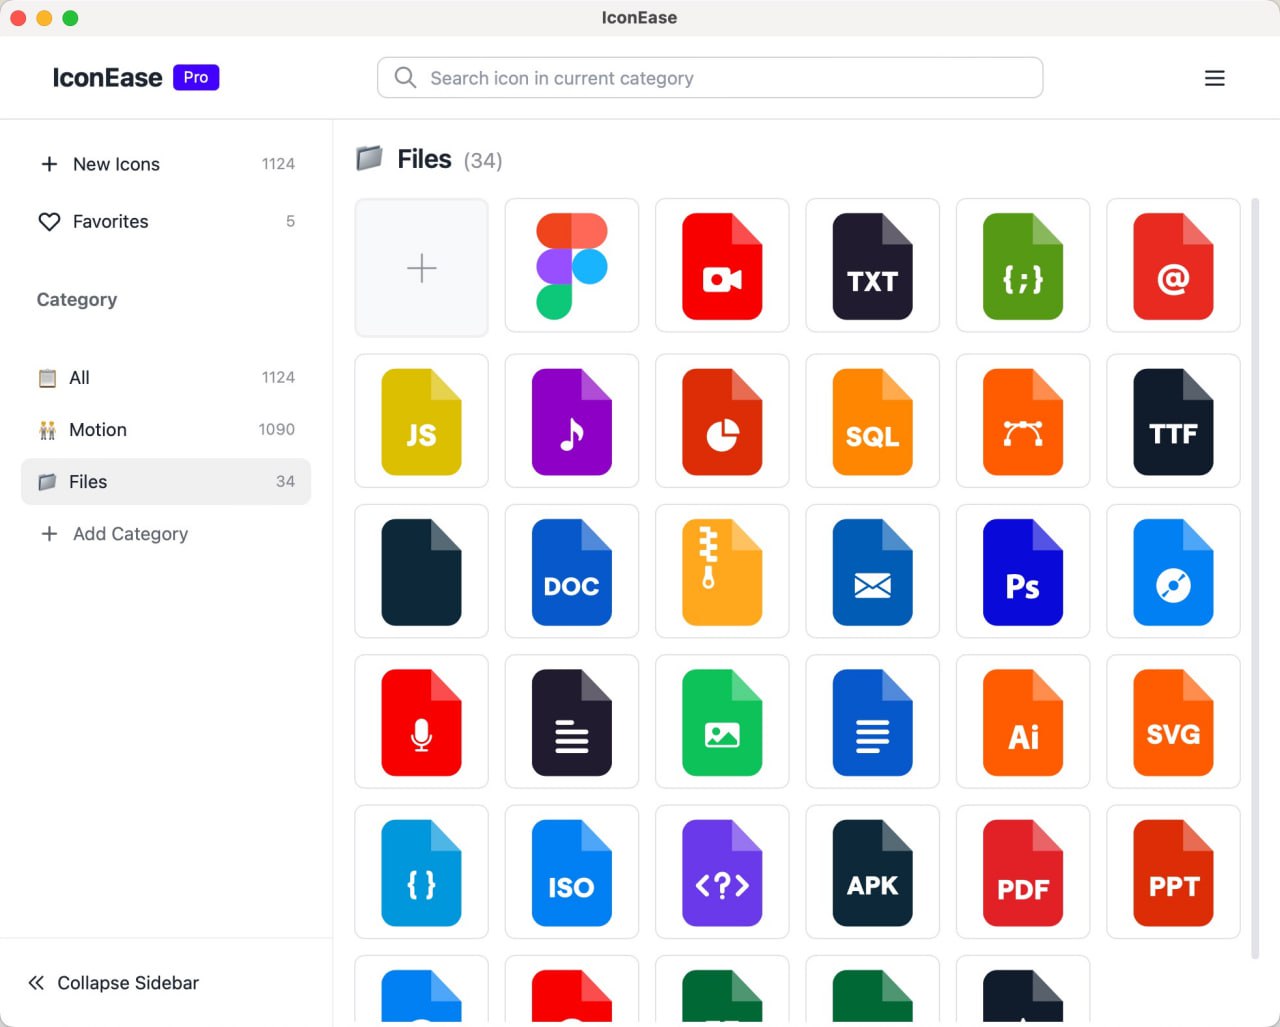Open the dark APK file icon
Screen dimensions: 1280x1027
[872, 872]
